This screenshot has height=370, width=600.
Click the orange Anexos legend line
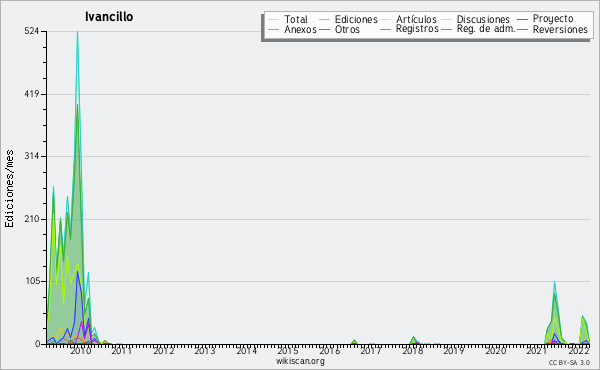(273, 30)
